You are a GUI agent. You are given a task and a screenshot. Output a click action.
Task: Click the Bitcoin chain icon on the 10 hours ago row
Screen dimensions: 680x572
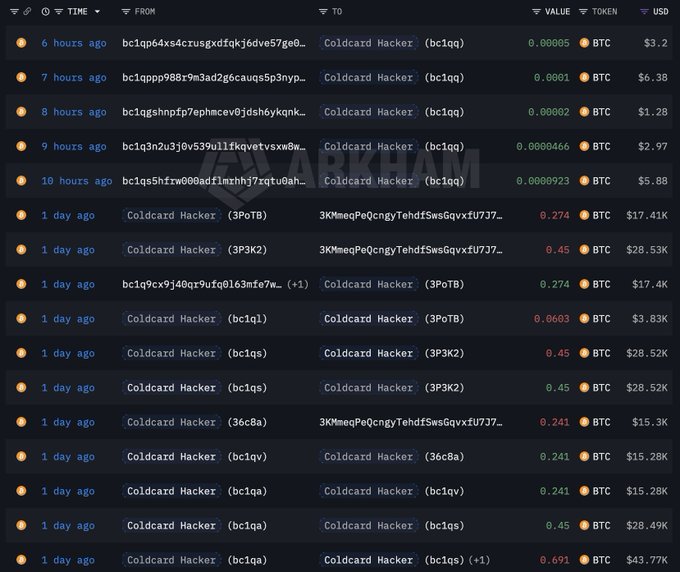pos(21,181)
